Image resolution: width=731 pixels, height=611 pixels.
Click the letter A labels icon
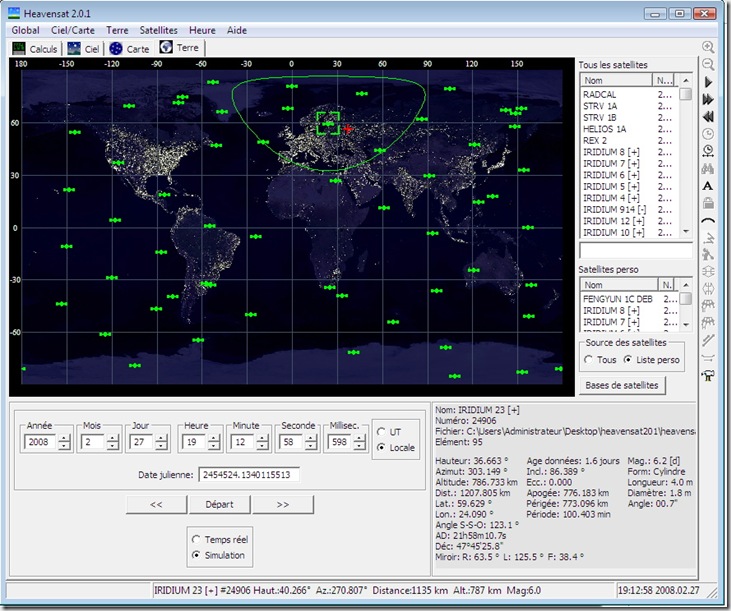(708, 186)
